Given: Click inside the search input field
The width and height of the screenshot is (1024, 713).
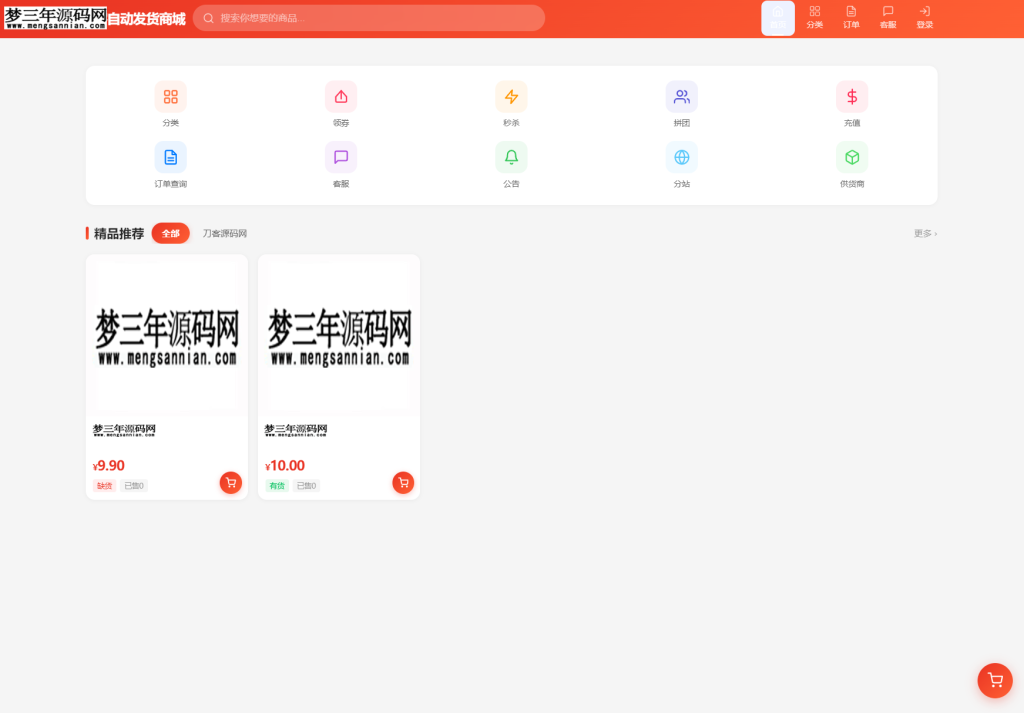Looking at the screenshot, I should (x=369, y=18).
